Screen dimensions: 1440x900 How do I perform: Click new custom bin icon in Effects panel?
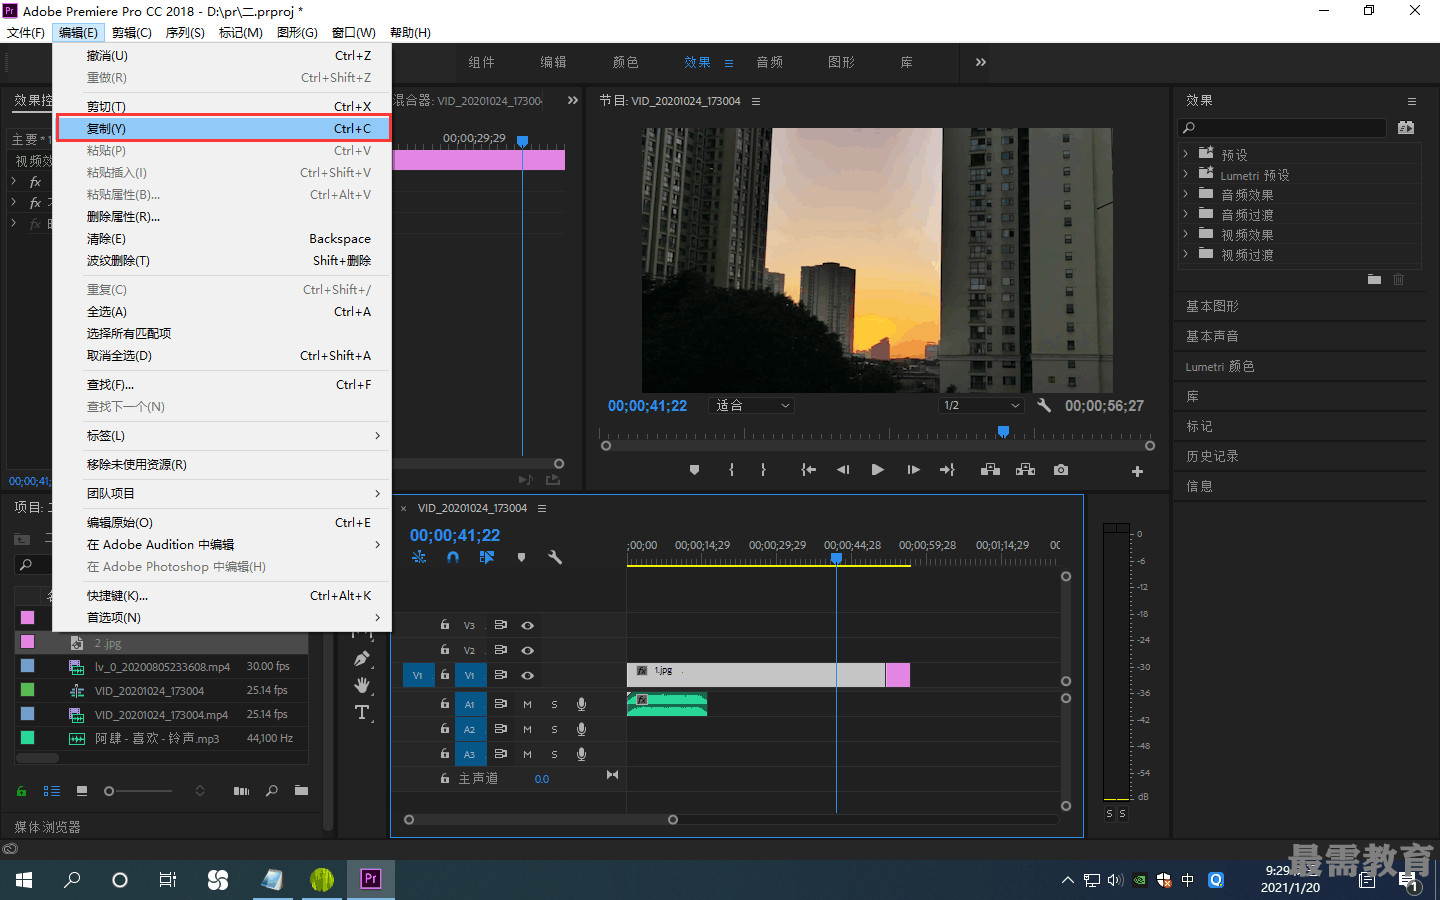tap(1374, 280)
